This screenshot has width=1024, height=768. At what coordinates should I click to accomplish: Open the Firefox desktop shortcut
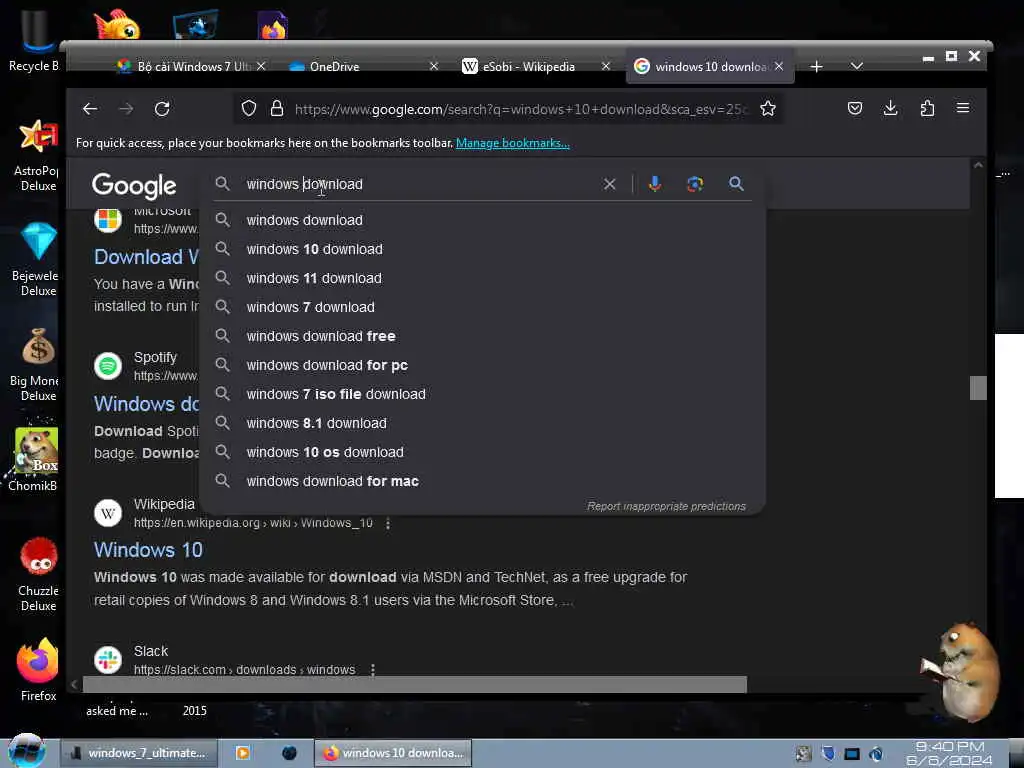[x=38, y=671]
